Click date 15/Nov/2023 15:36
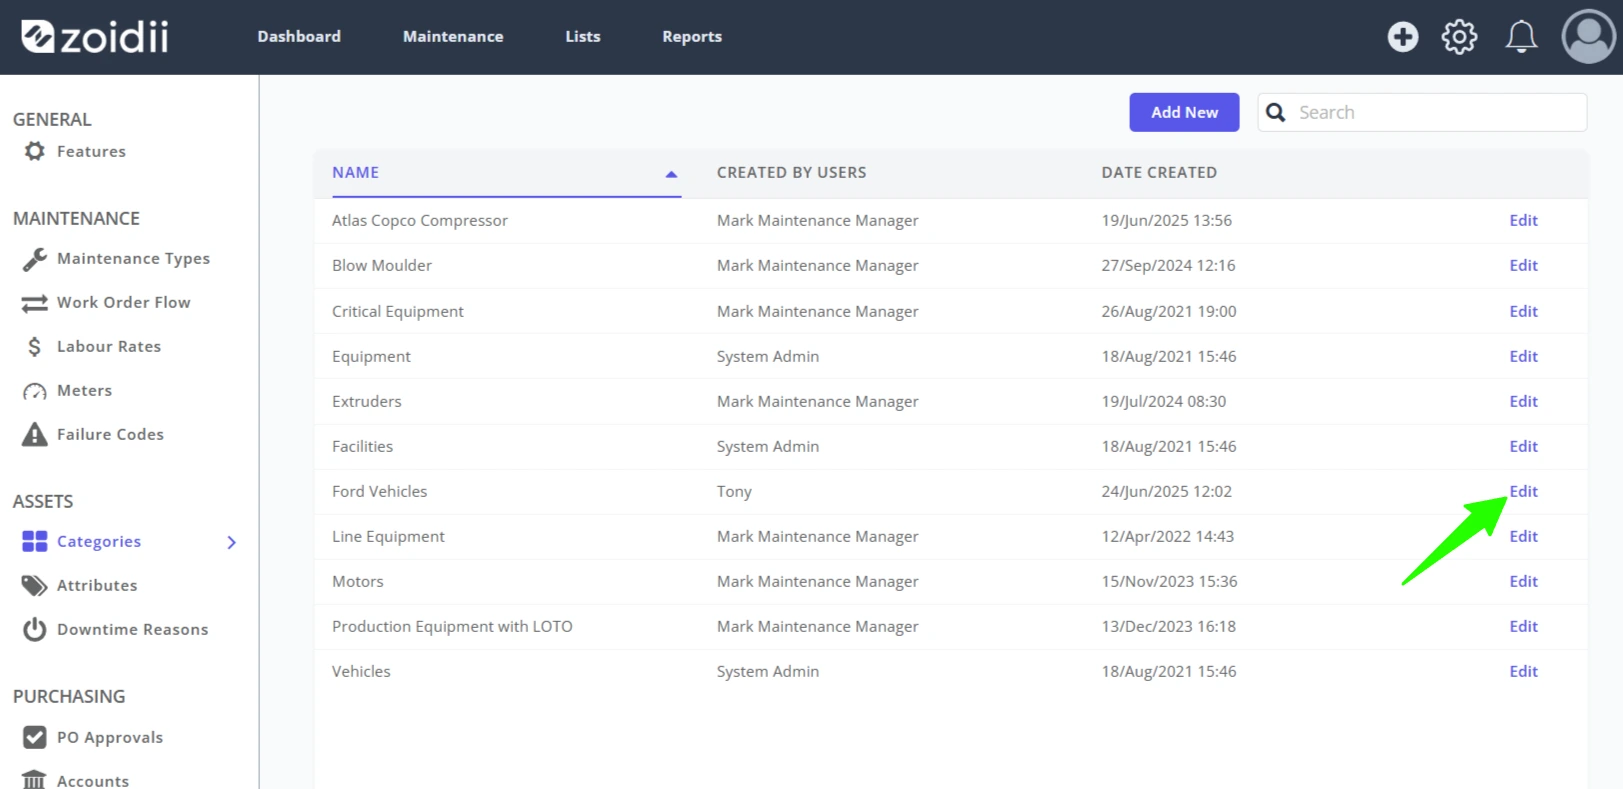 [x=1169, y=581]
